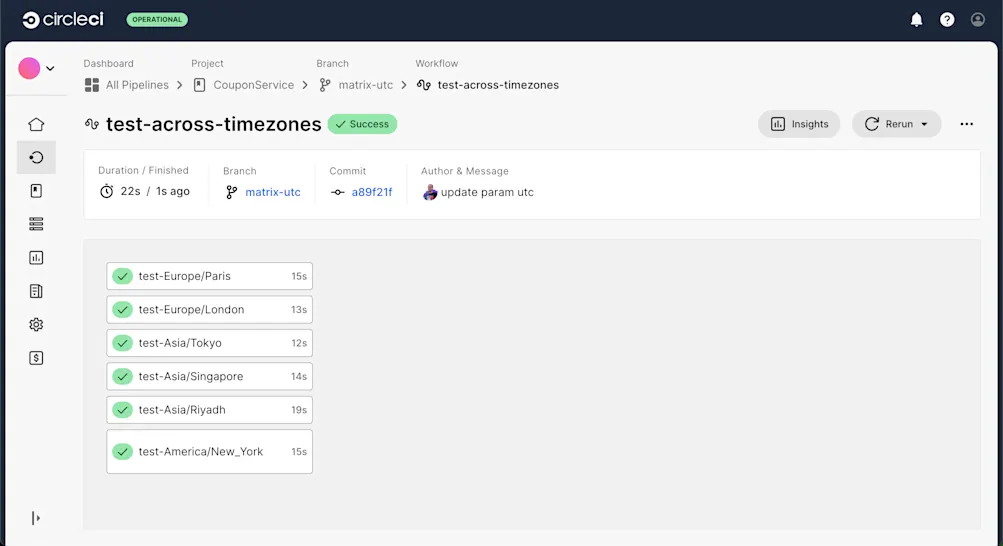This screenshot has width=1003, height=546.
Task: Click the update param utc commit message
Action: click(487, 192)
